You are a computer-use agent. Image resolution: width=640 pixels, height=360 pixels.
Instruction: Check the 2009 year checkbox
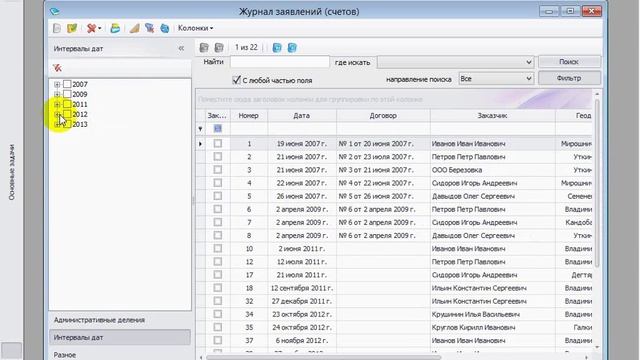click(x=67, y=94)
